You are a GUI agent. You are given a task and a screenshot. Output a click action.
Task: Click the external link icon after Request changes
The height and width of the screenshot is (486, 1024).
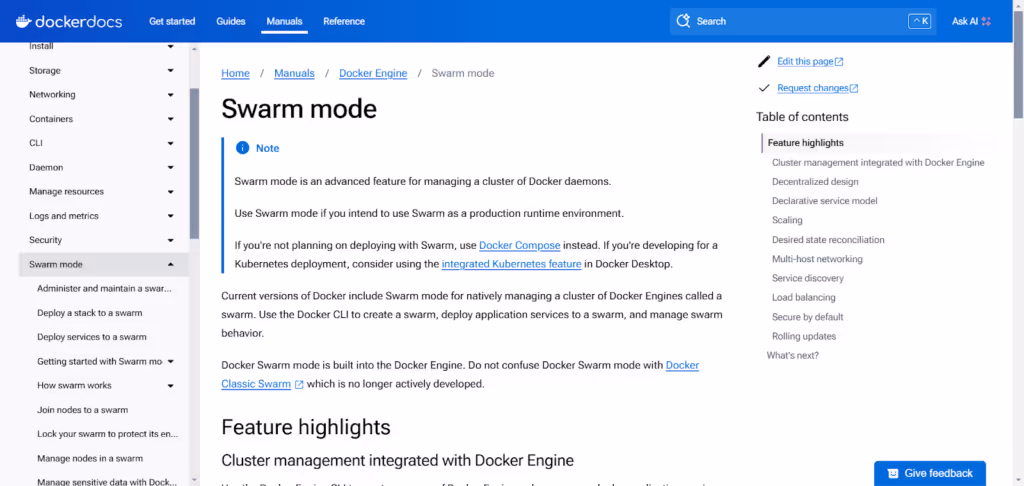tap(854, 88)
